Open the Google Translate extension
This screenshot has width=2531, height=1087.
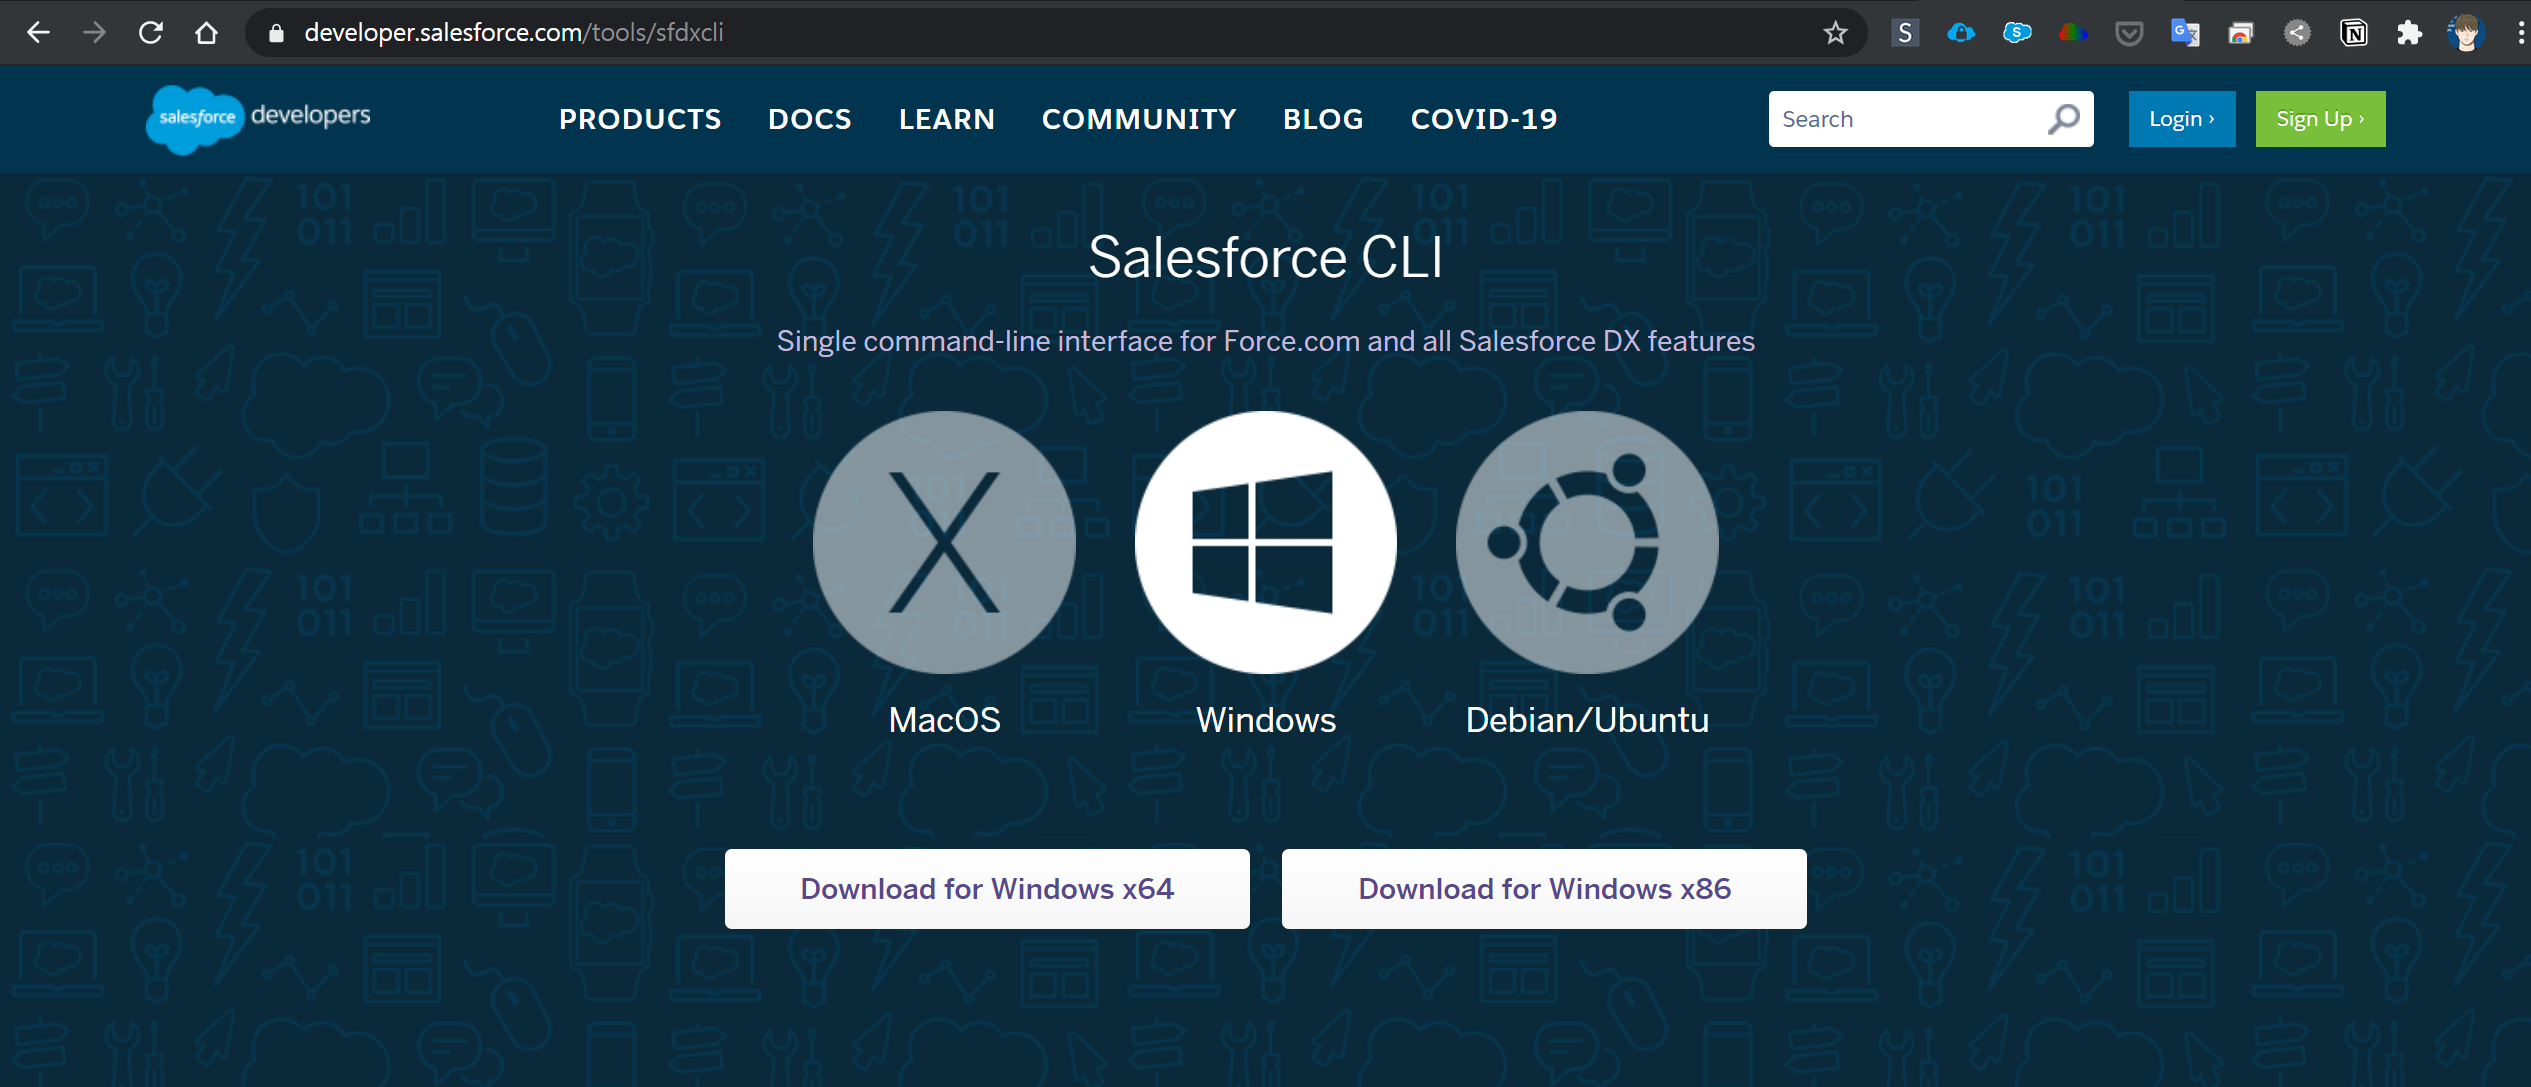click(2185, 33)
